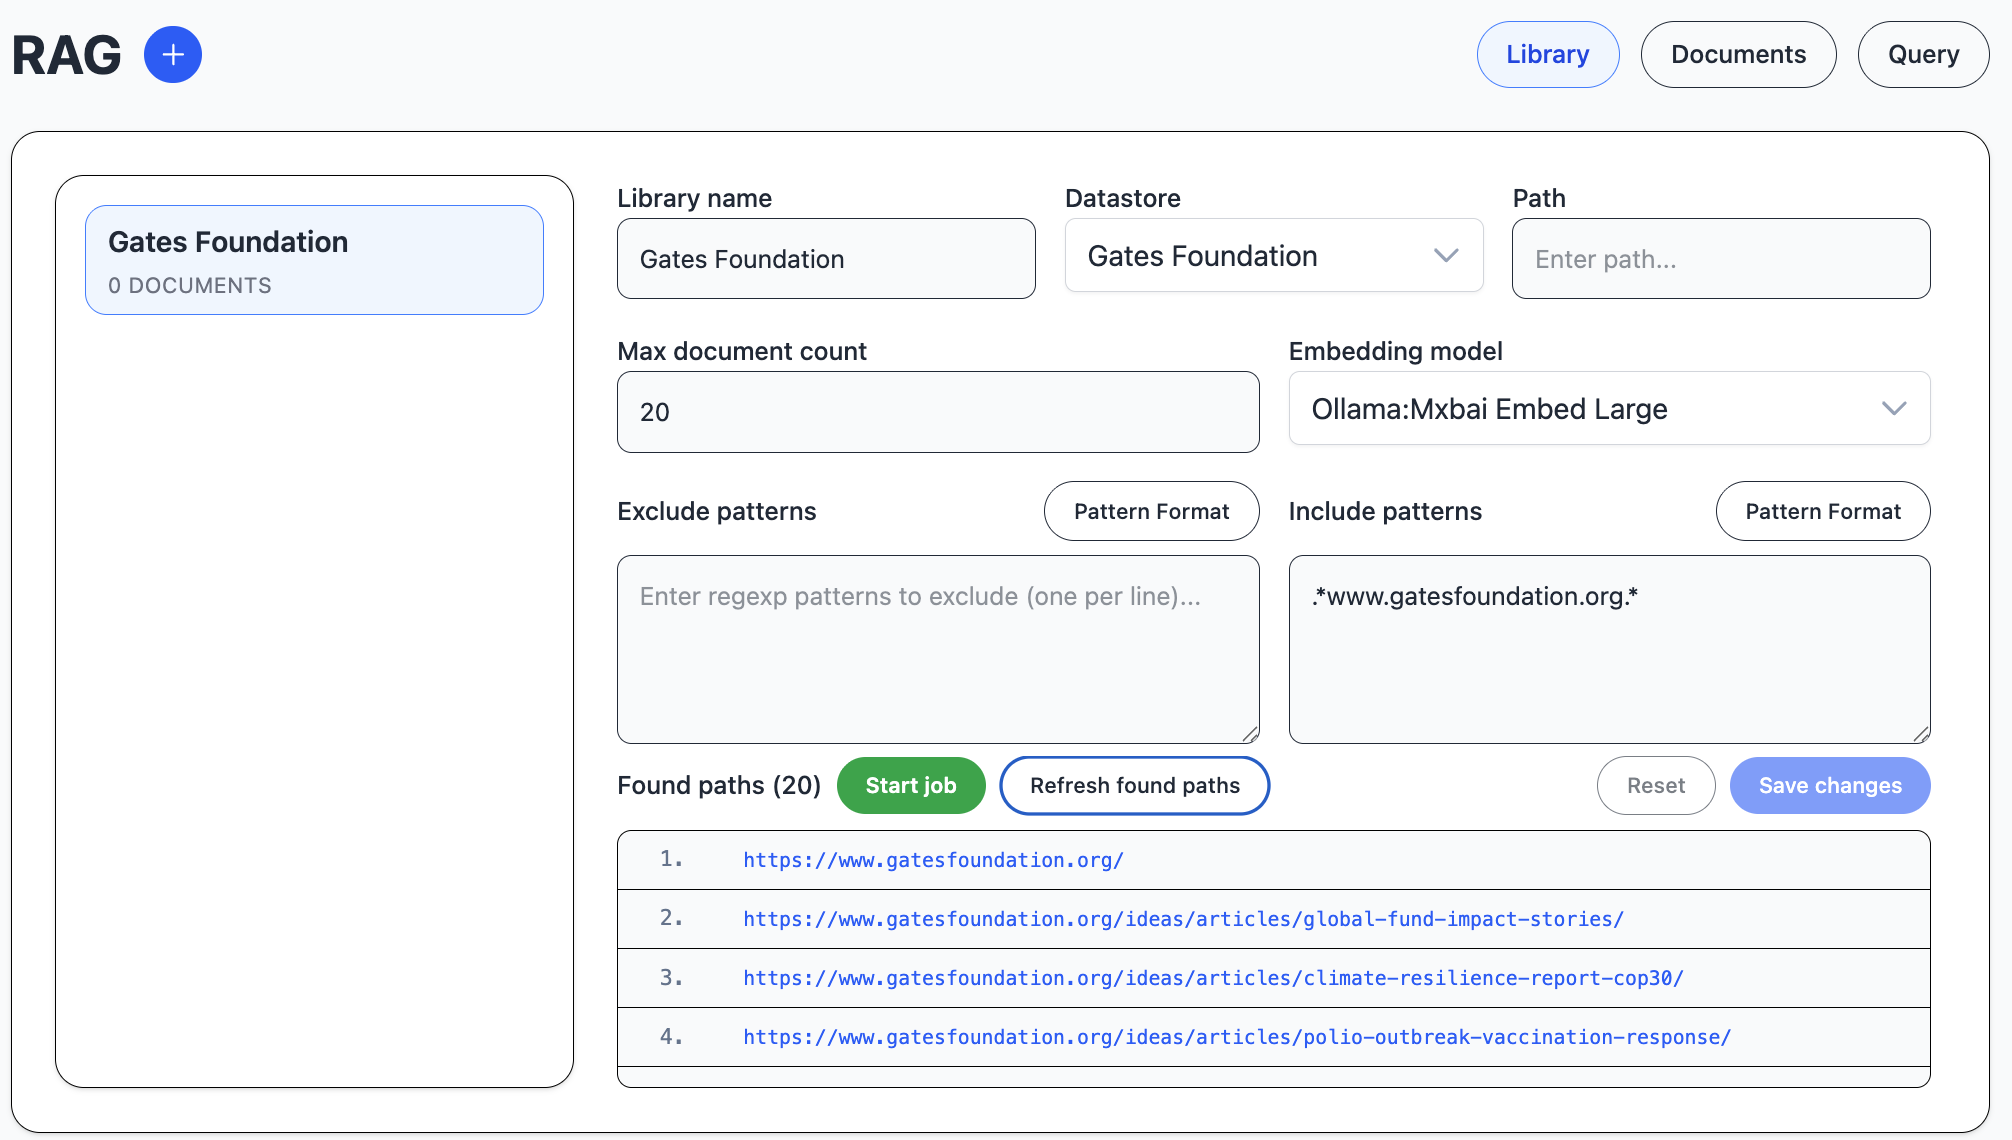Open Pattern Format for Include patterns

tap(1822, 511)
